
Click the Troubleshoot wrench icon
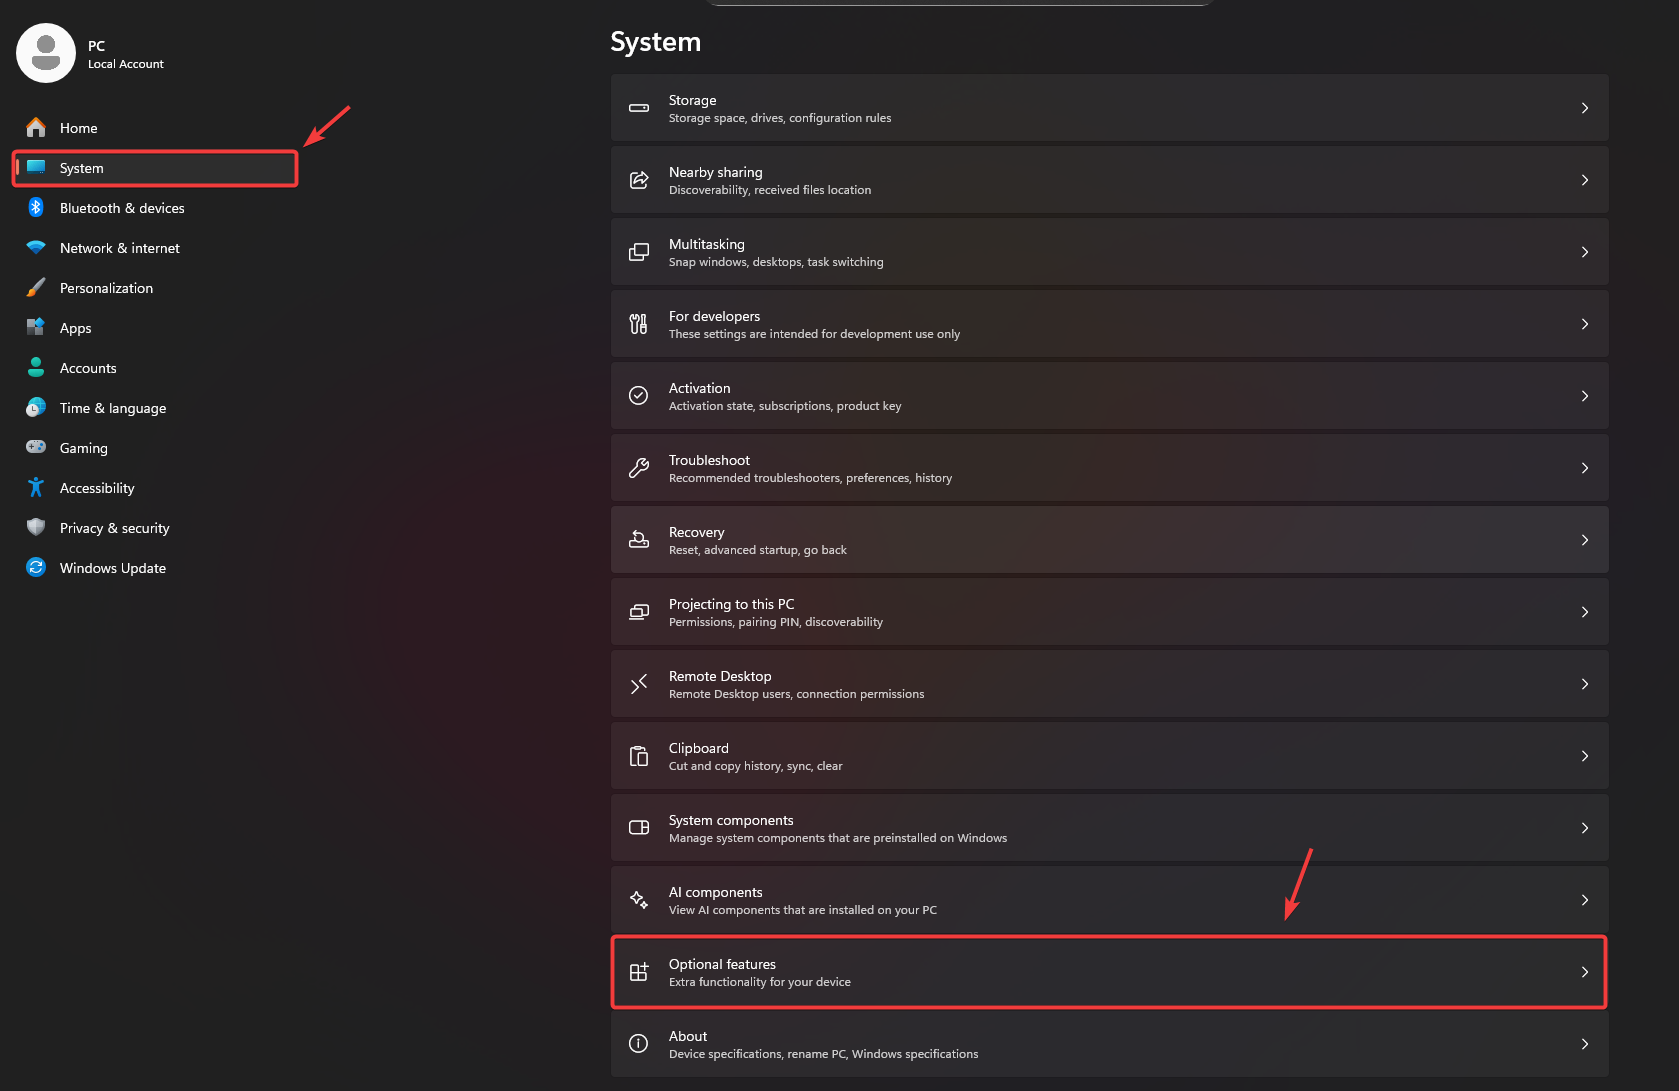tap(638, 468)
